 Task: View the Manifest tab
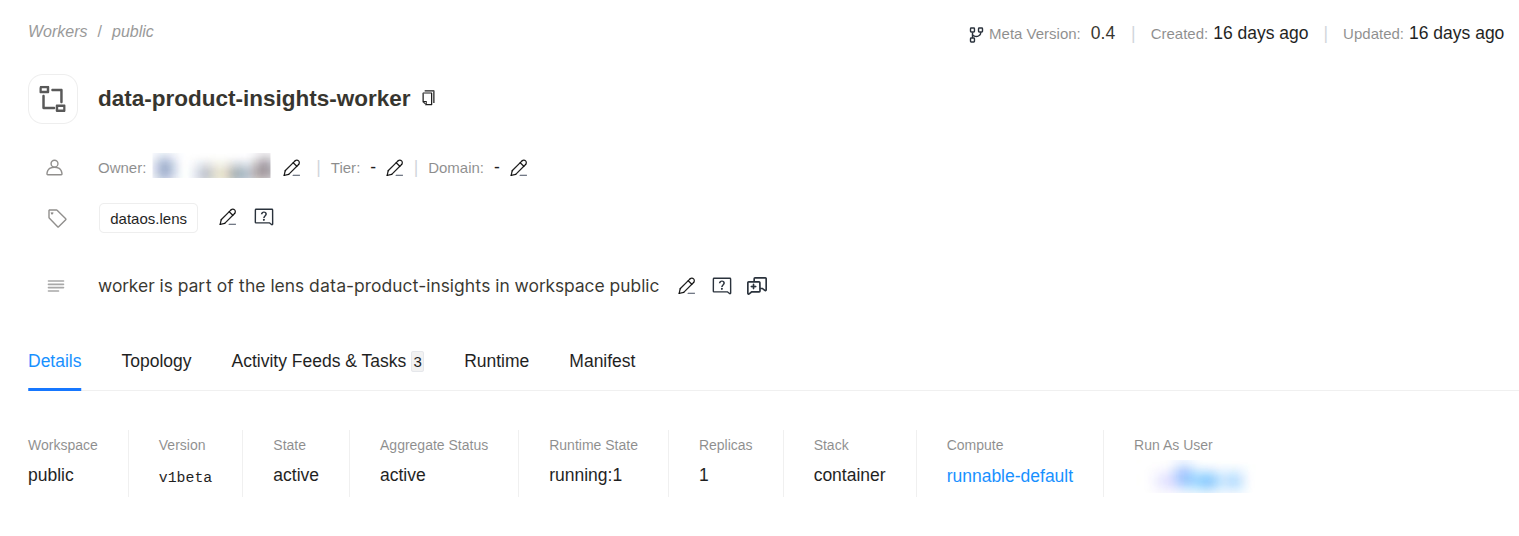602,361
